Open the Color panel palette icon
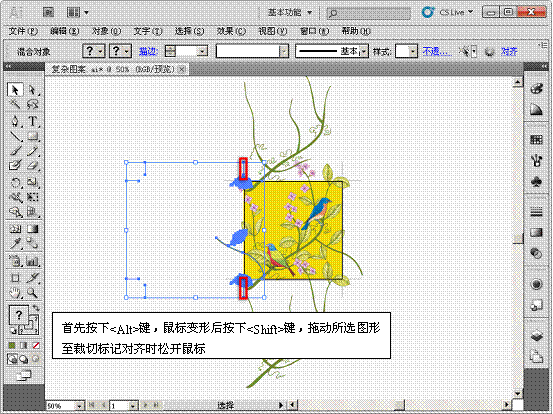The width and height of the screenshot is (553, 414). [x=536, y=89]
